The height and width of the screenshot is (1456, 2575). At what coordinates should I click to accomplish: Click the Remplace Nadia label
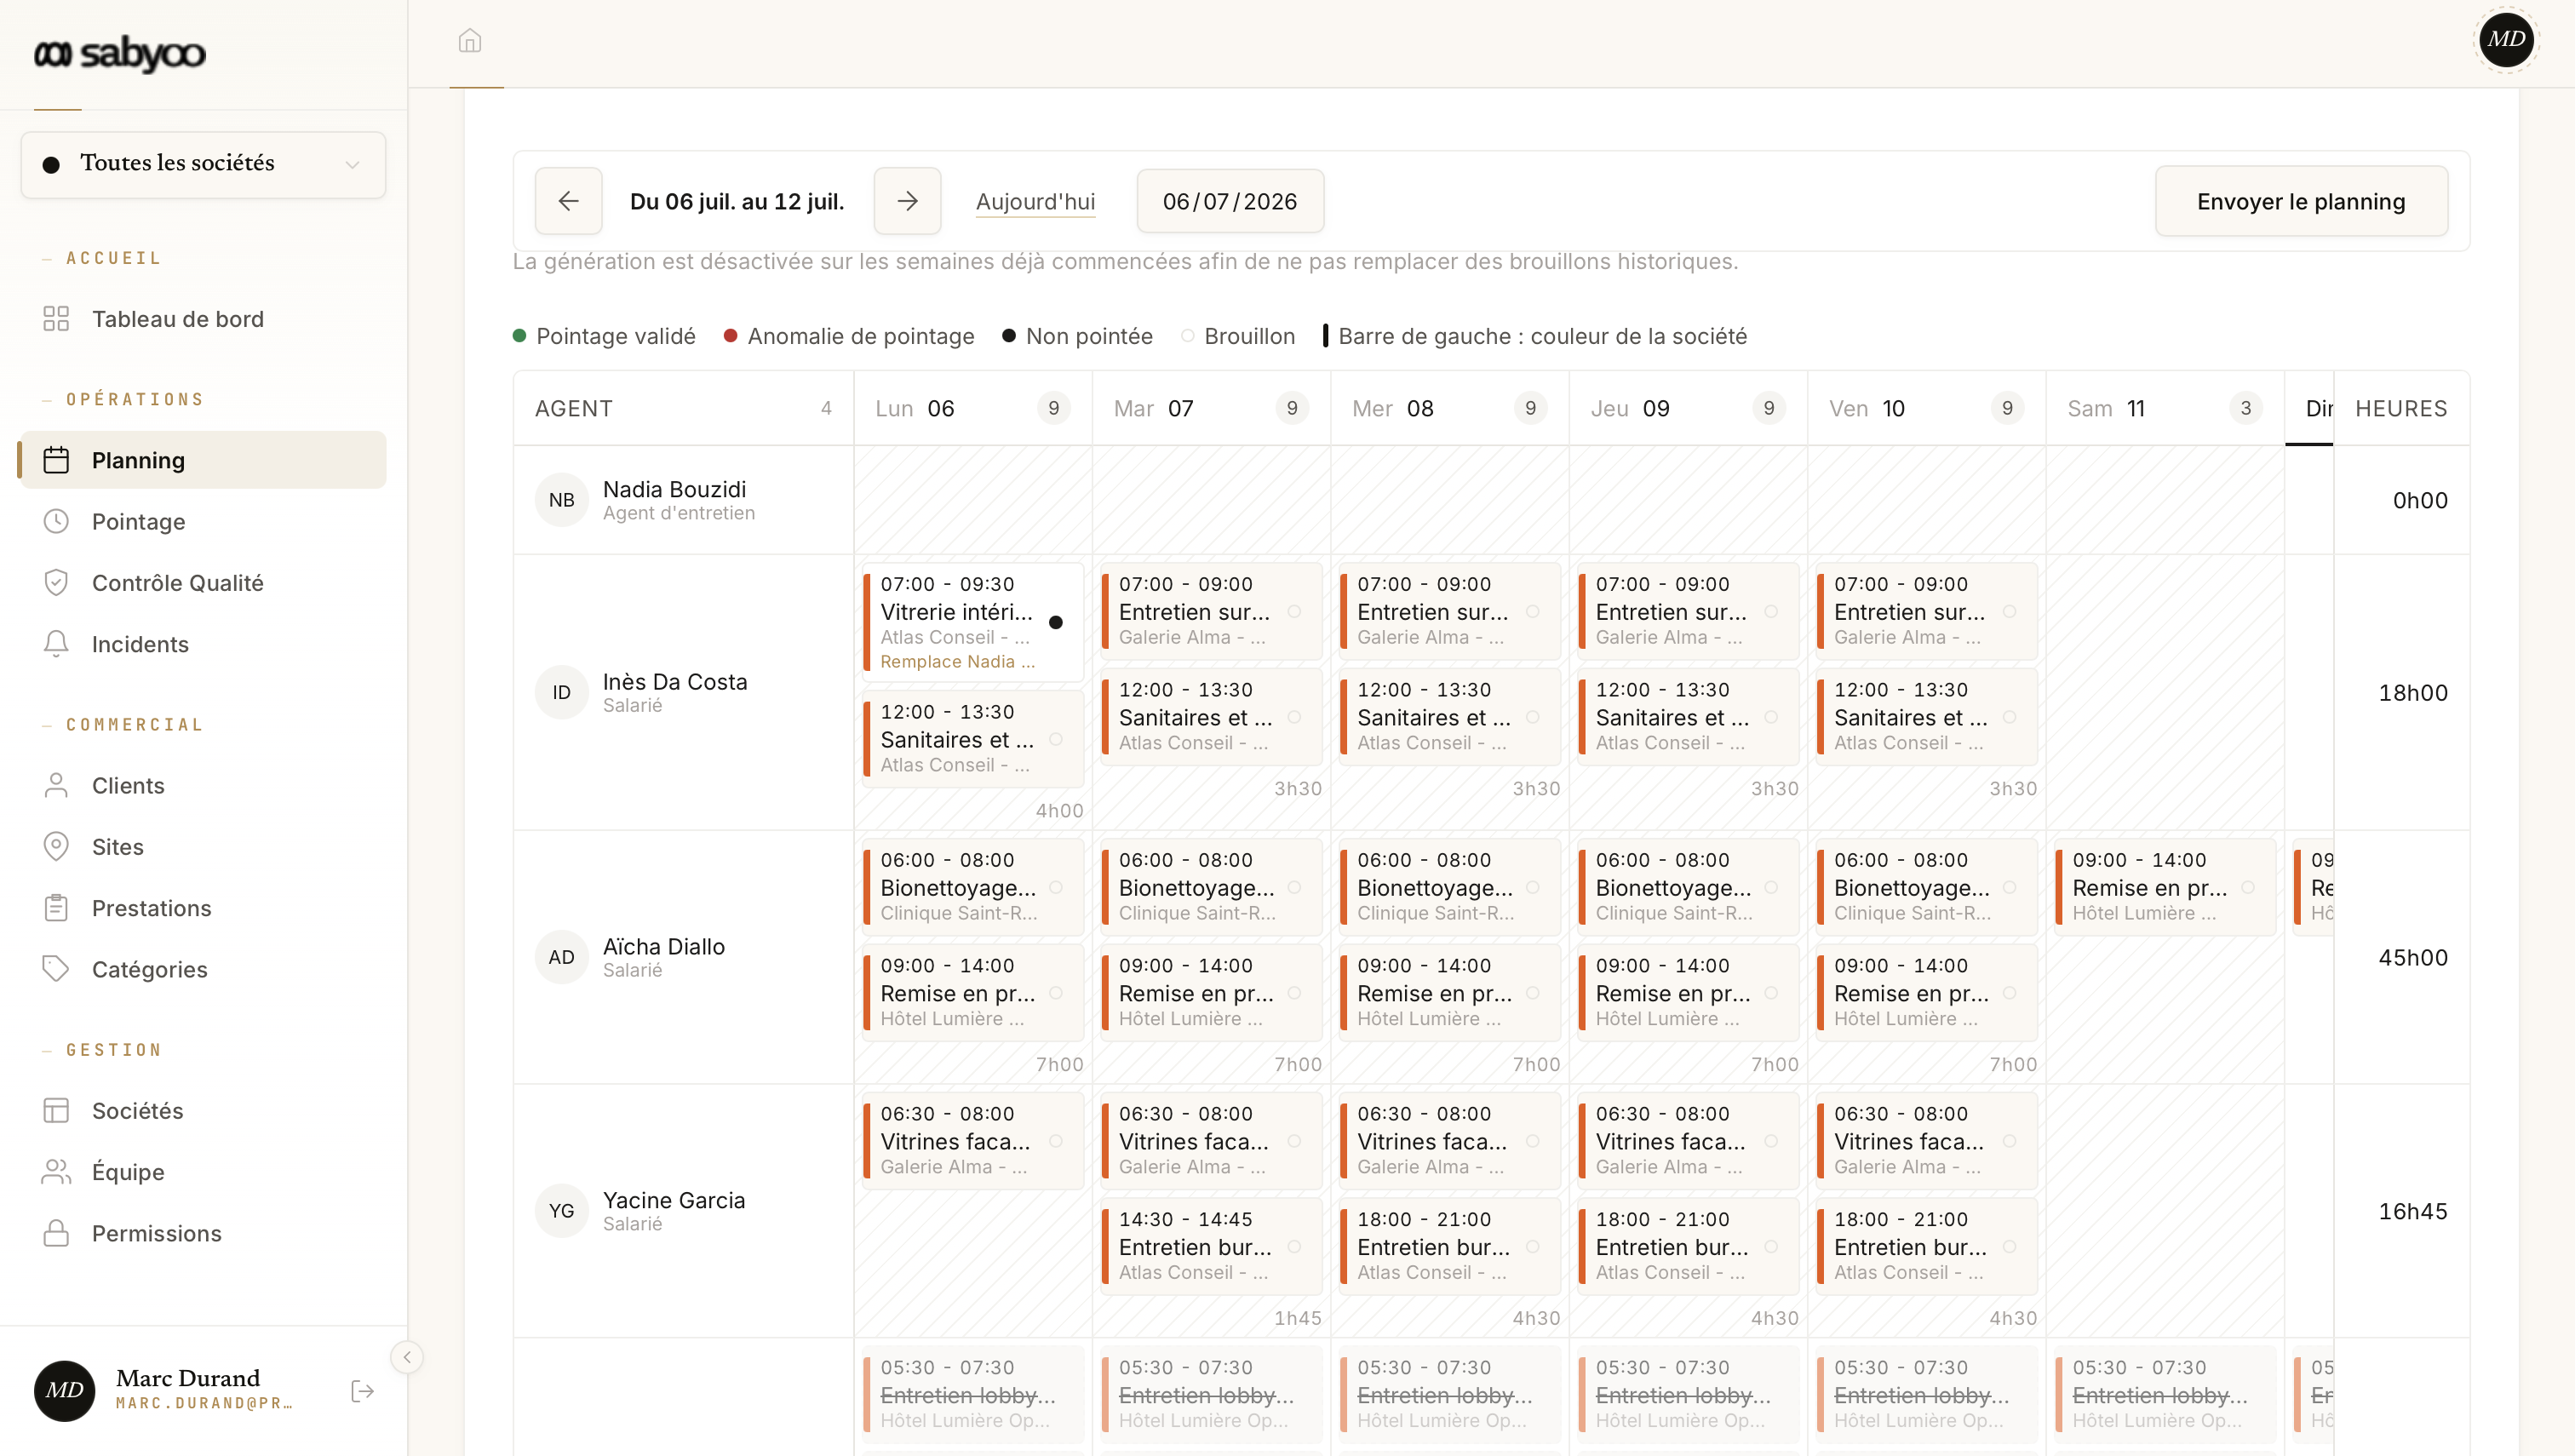click(957, 661)
